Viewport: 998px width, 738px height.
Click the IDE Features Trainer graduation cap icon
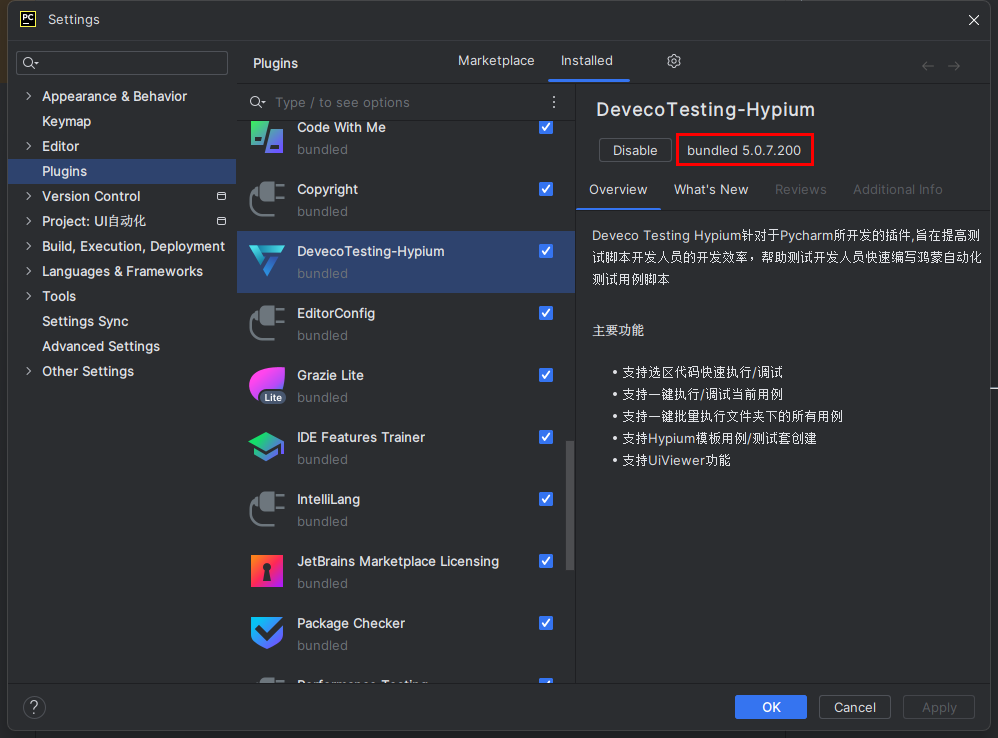tap(267, 447)
